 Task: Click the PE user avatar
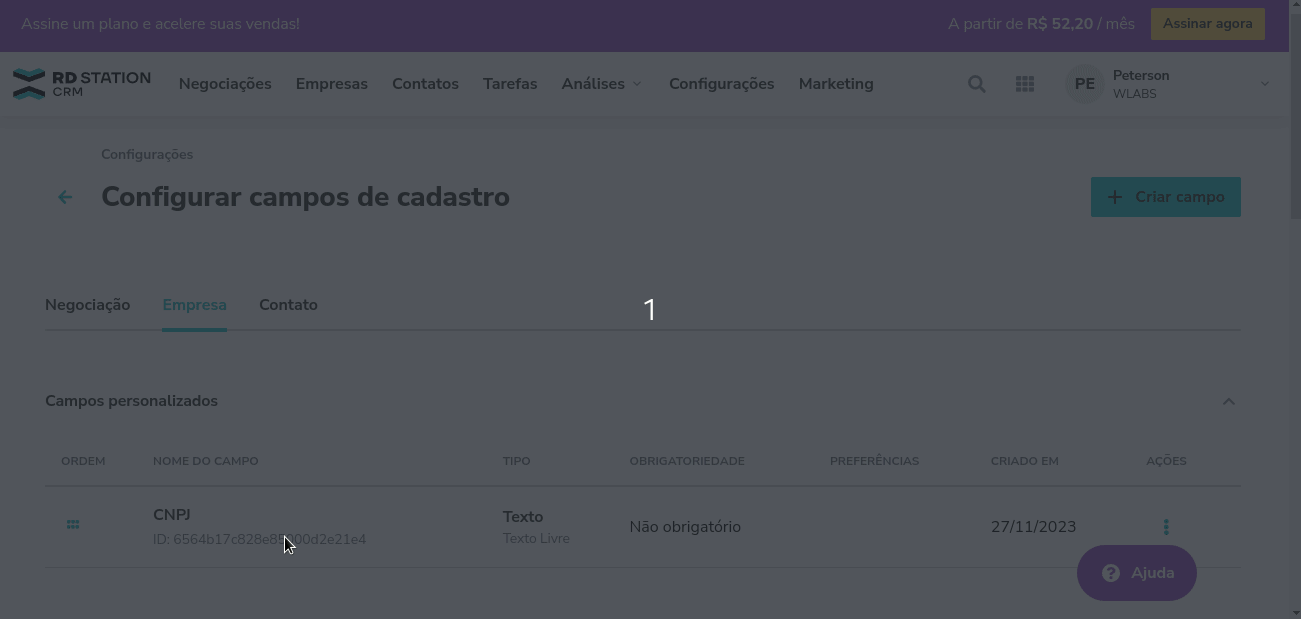tap(1084, 84)
